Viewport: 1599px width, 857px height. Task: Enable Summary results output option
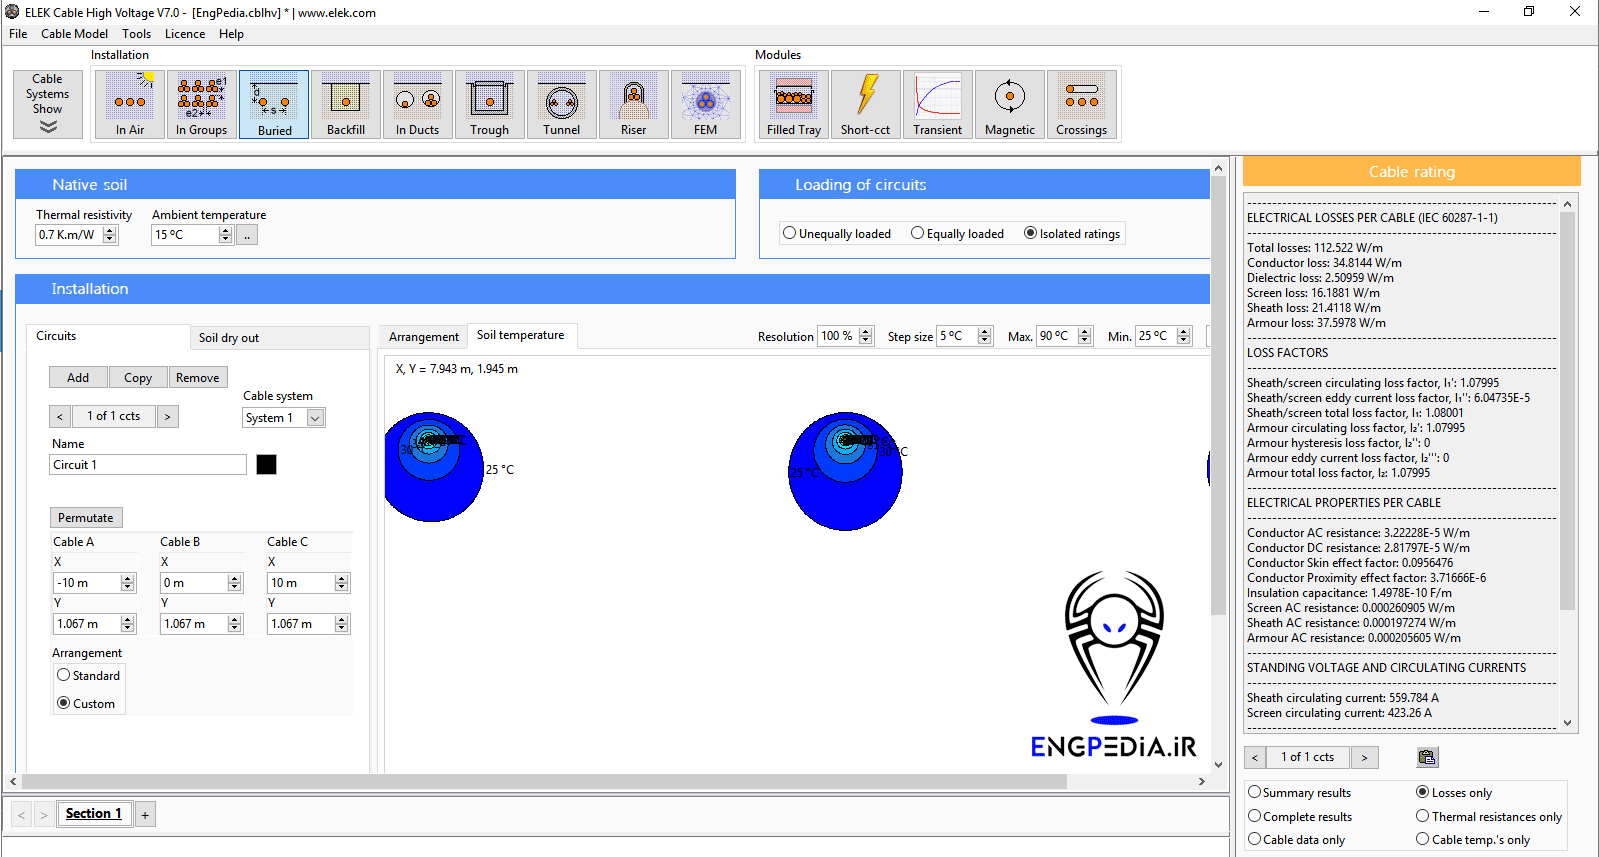[1254, 792]
